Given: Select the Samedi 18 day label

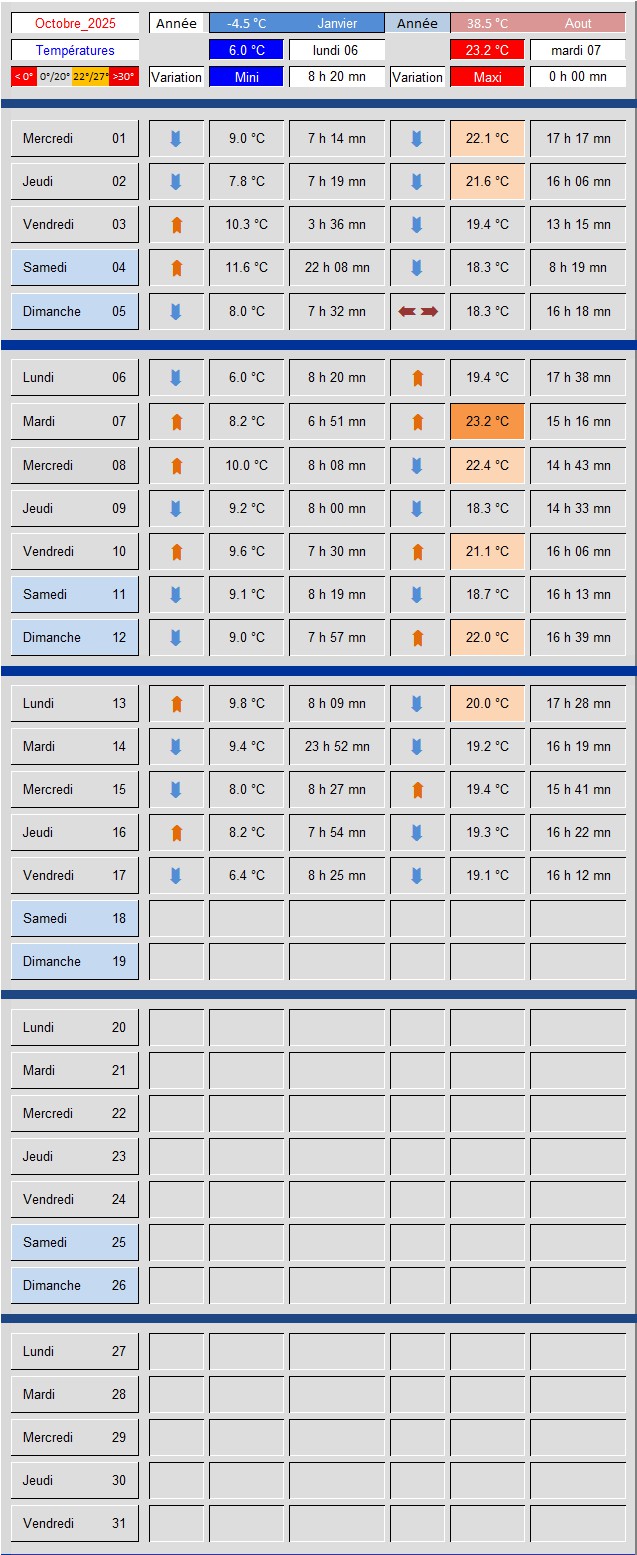Looking at the screenshot, I should click(75, 918).
